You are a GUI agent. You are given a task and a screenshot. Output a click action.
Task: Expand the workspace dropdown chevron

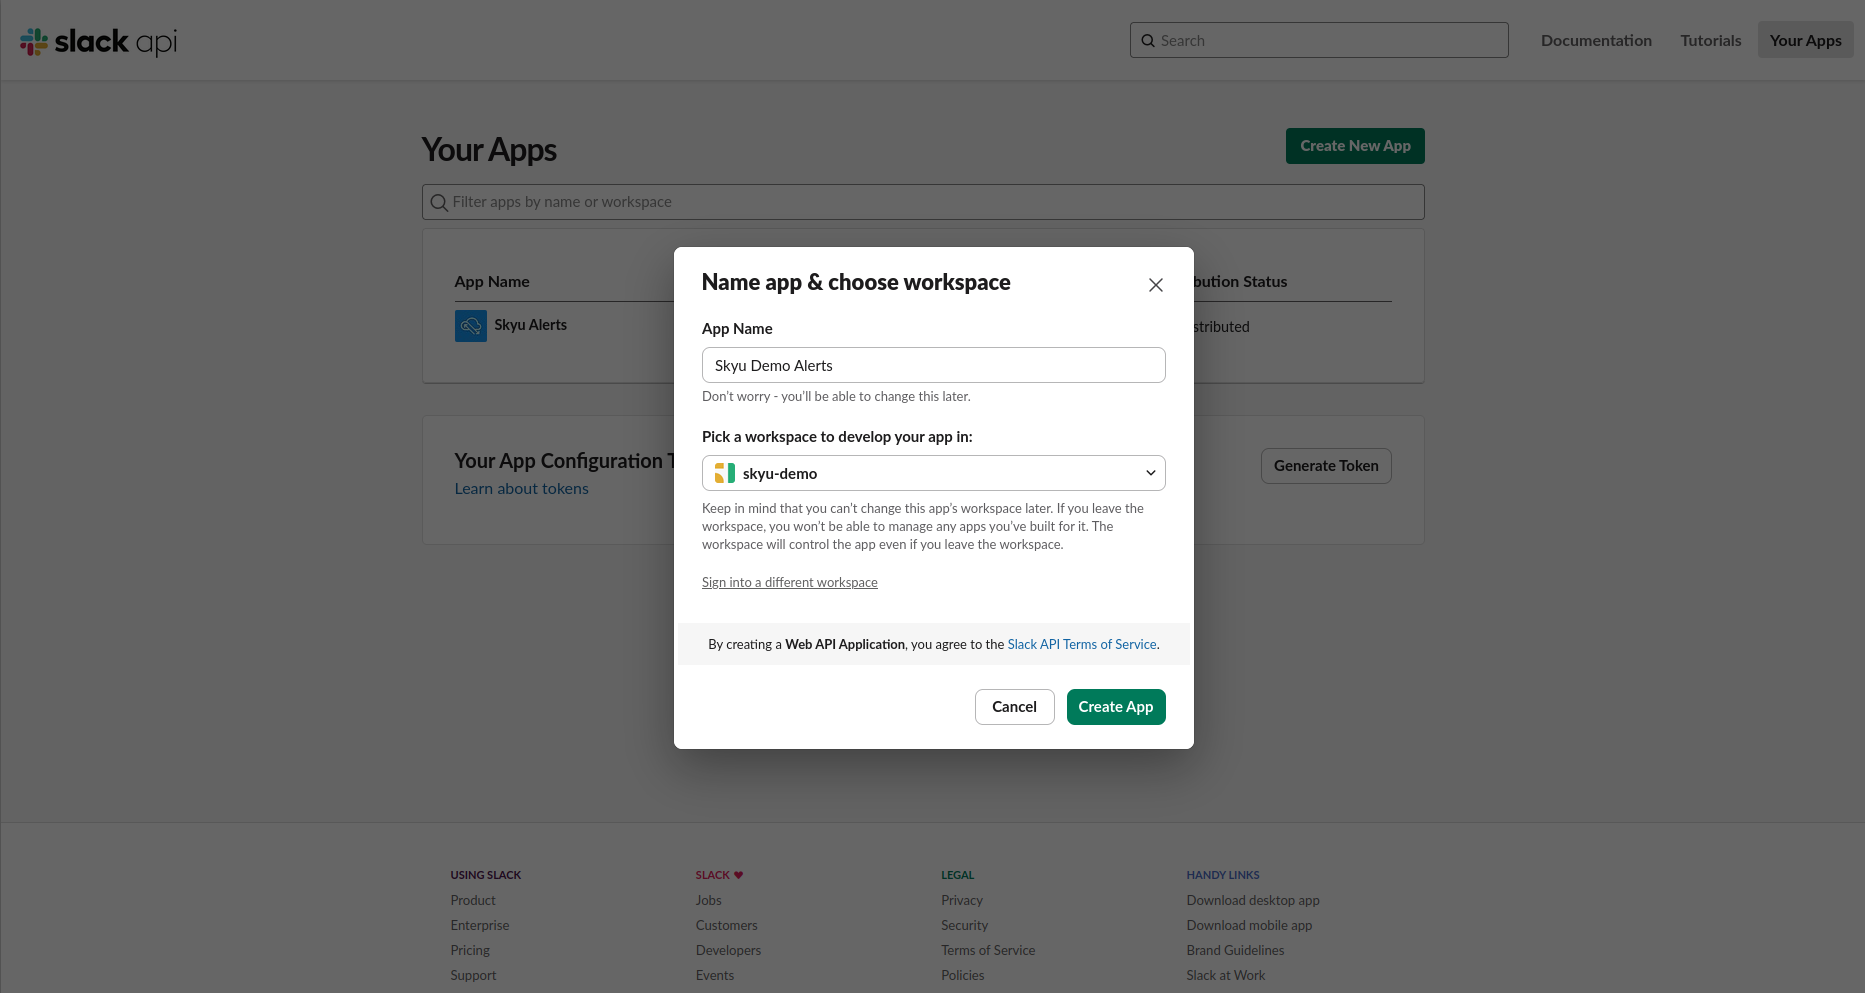tap(1151, 473)
